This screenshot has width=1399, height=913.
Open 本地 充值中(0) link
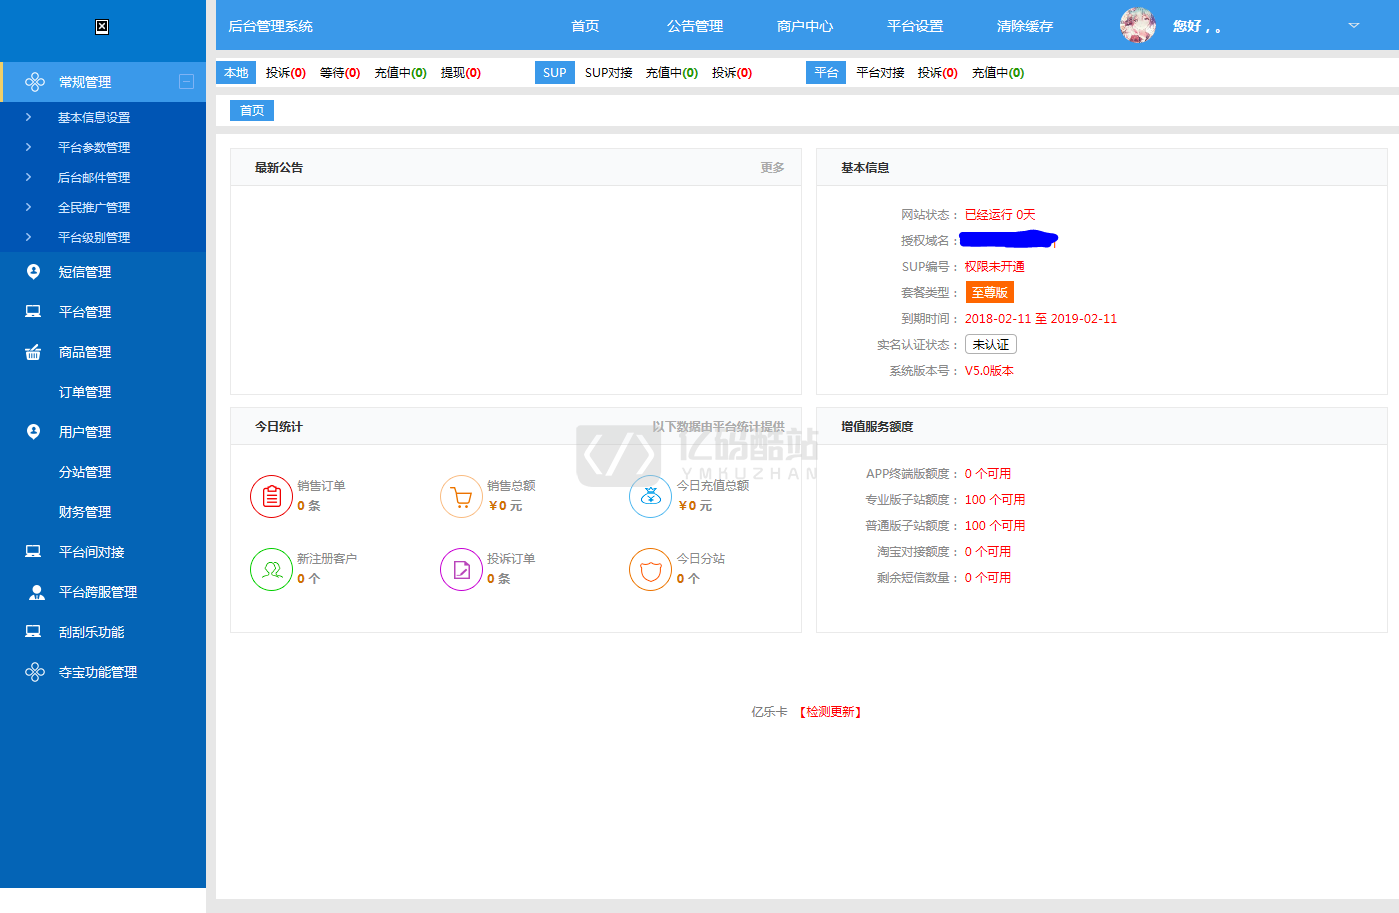[401, 73]
